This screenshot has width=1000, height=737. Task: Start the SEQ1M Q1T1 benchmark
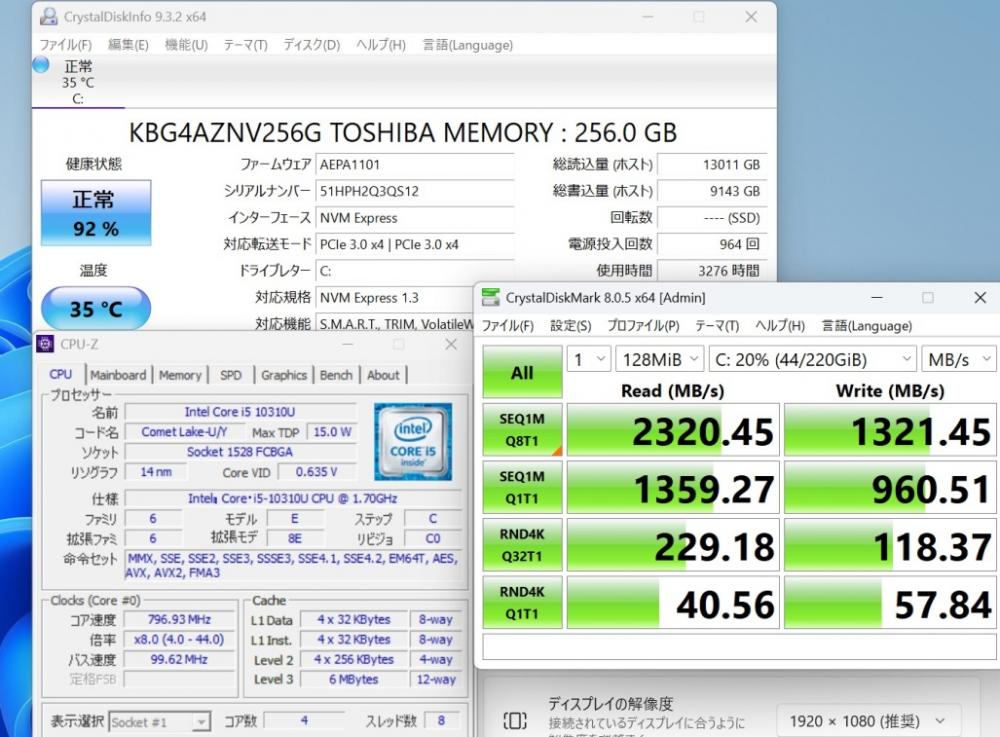click(x=522, y=488)
